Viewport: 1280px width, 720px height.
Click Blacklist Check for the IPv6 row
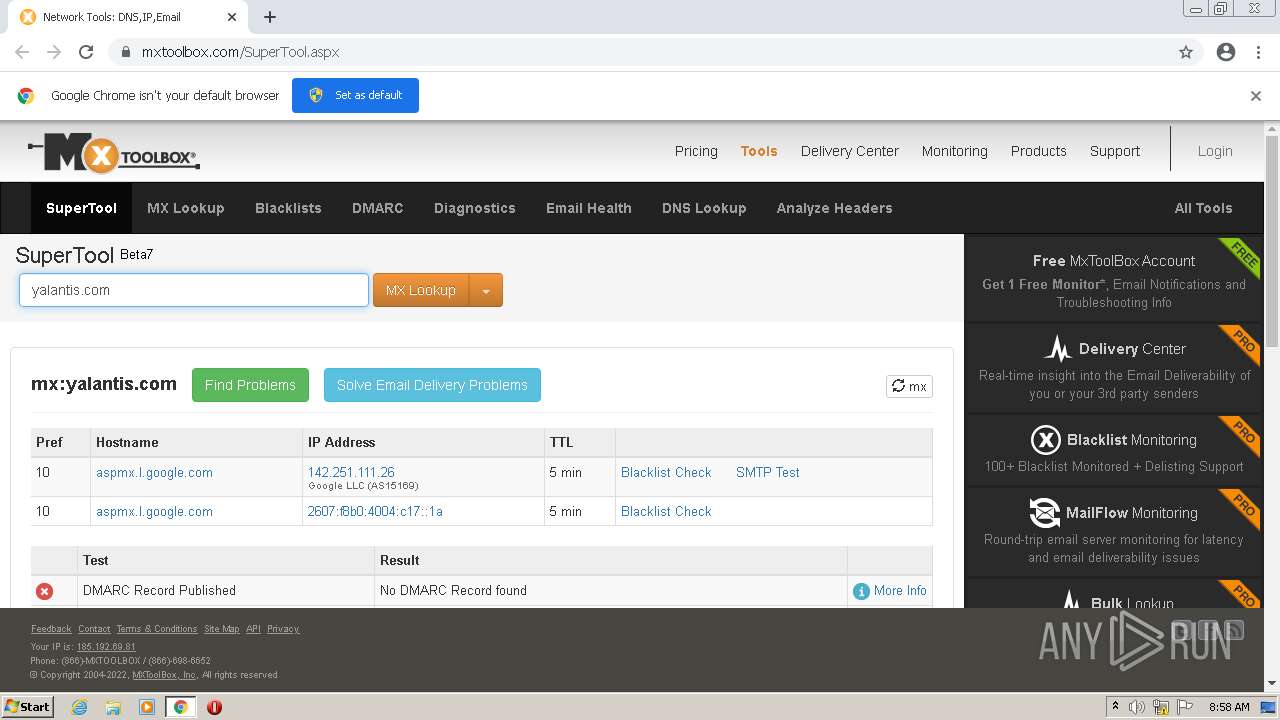[666, 511]
